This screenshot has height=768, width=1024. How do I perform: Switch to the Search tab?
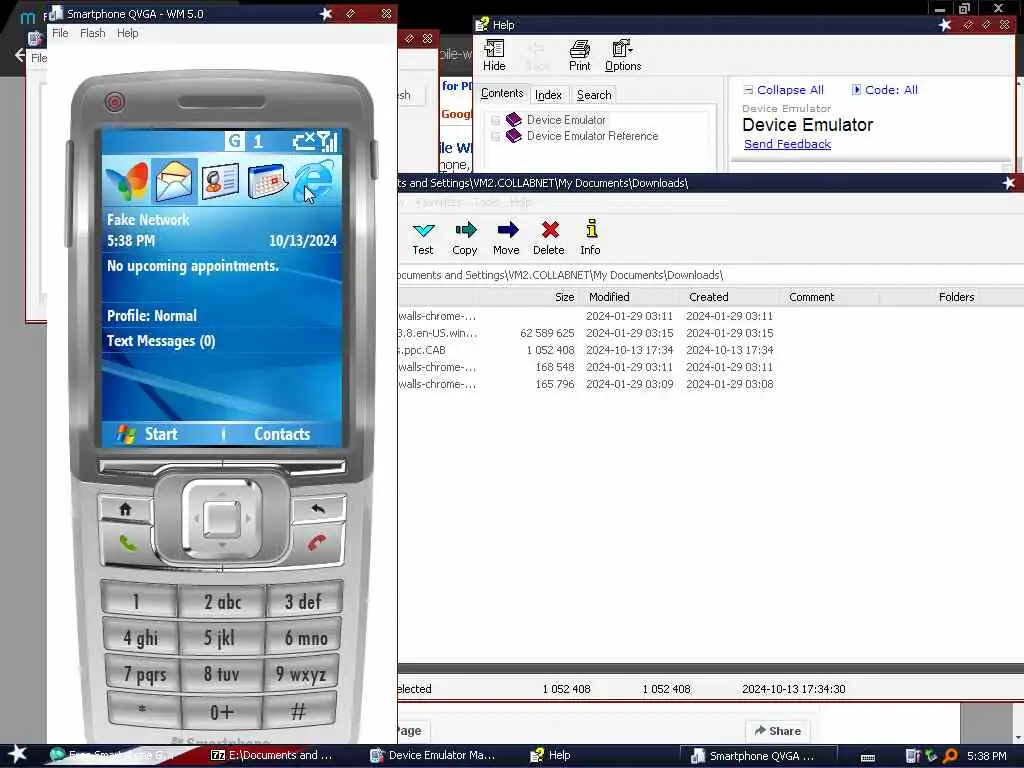pos(594,95)
